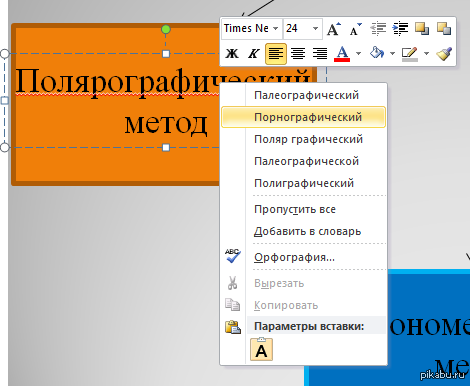The width and height of the screenshot is (470, 386).
Task: Click the green rotation handle
Action: point(166,30)
